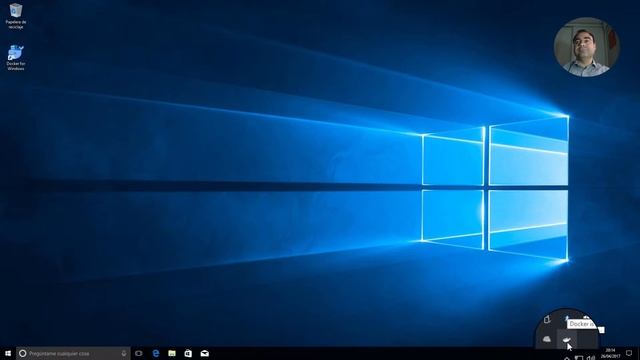Image resolution: width=640 pixels, height=360 pixels.
Task: Select the Docker for Windows desktop shortcut
Action: [x=16, y=58]
